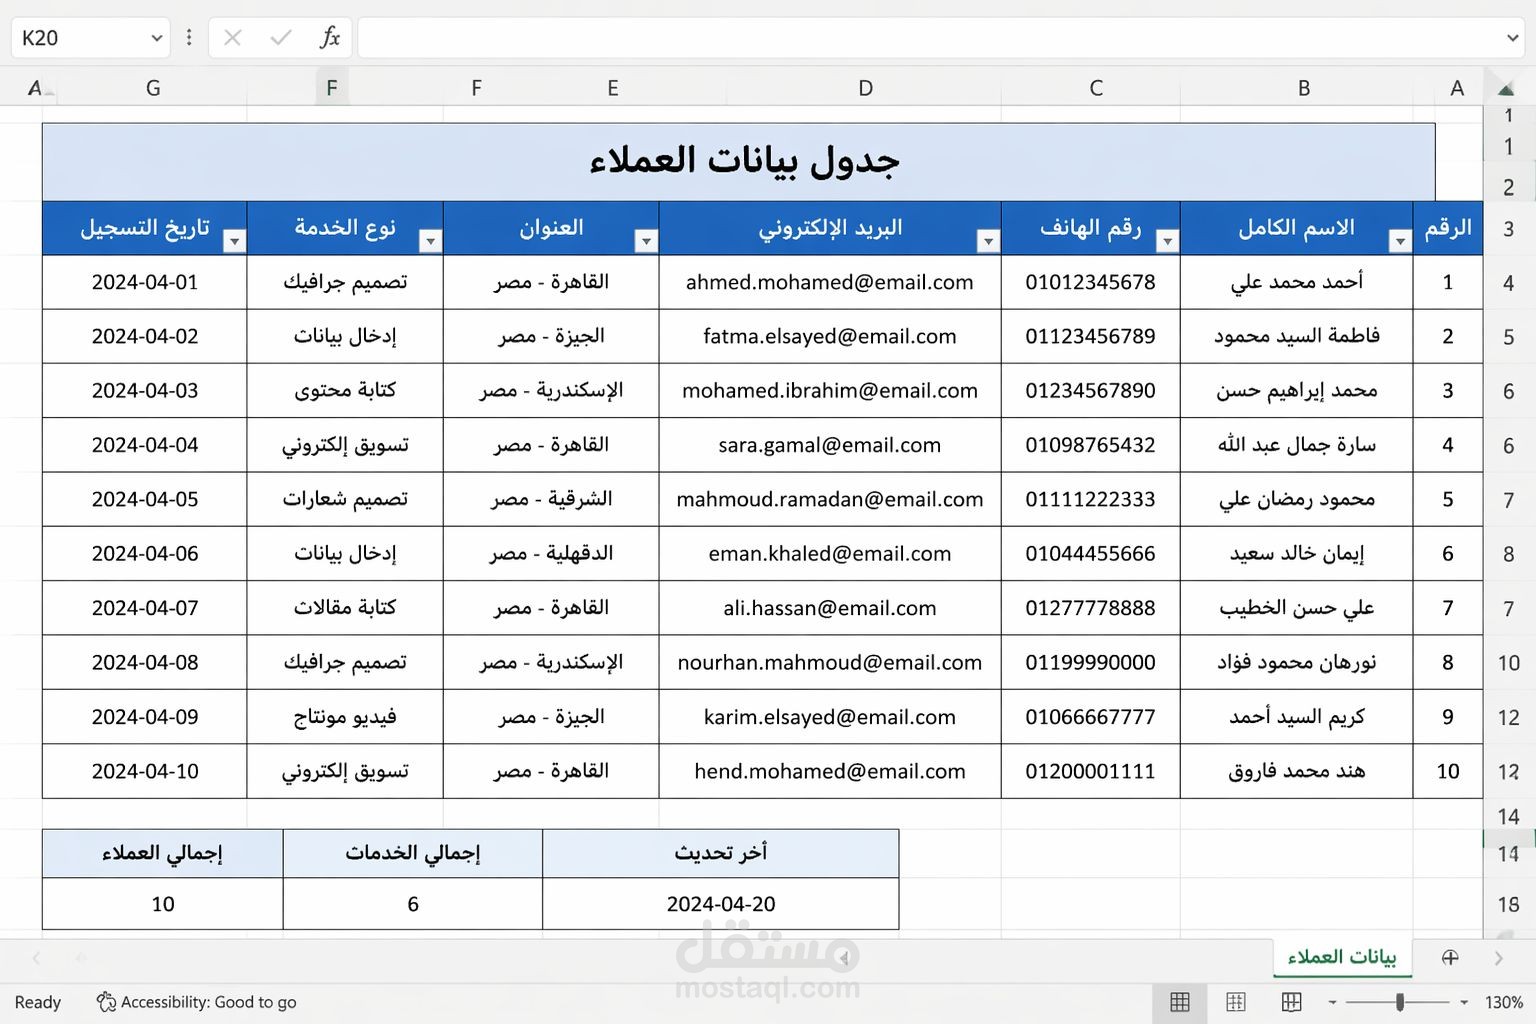
Task: Switch to Page Layout view icon
Action: point(1236,1002)
